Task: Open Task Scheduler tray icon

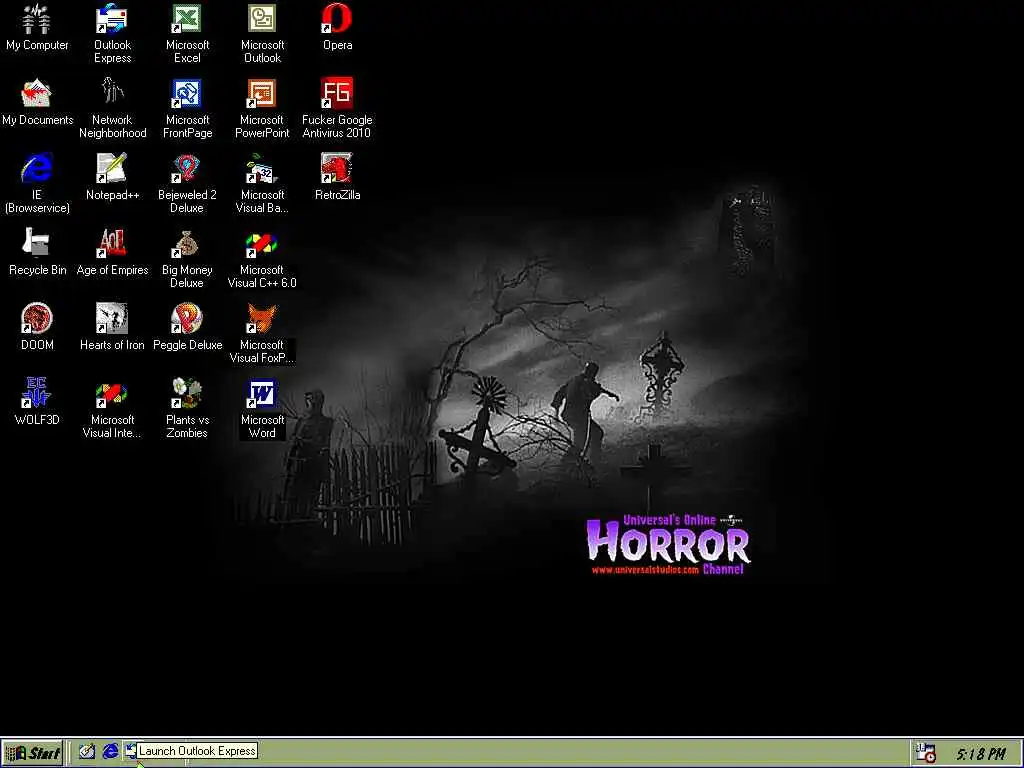Action: coord(925,754)
